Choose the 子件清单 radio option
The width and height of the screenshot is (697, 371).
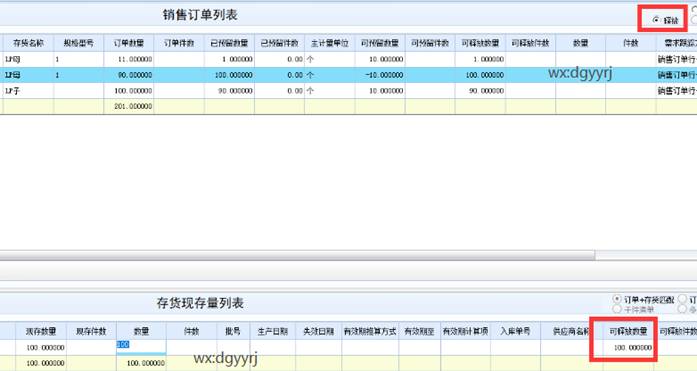[x=617, y=309]
